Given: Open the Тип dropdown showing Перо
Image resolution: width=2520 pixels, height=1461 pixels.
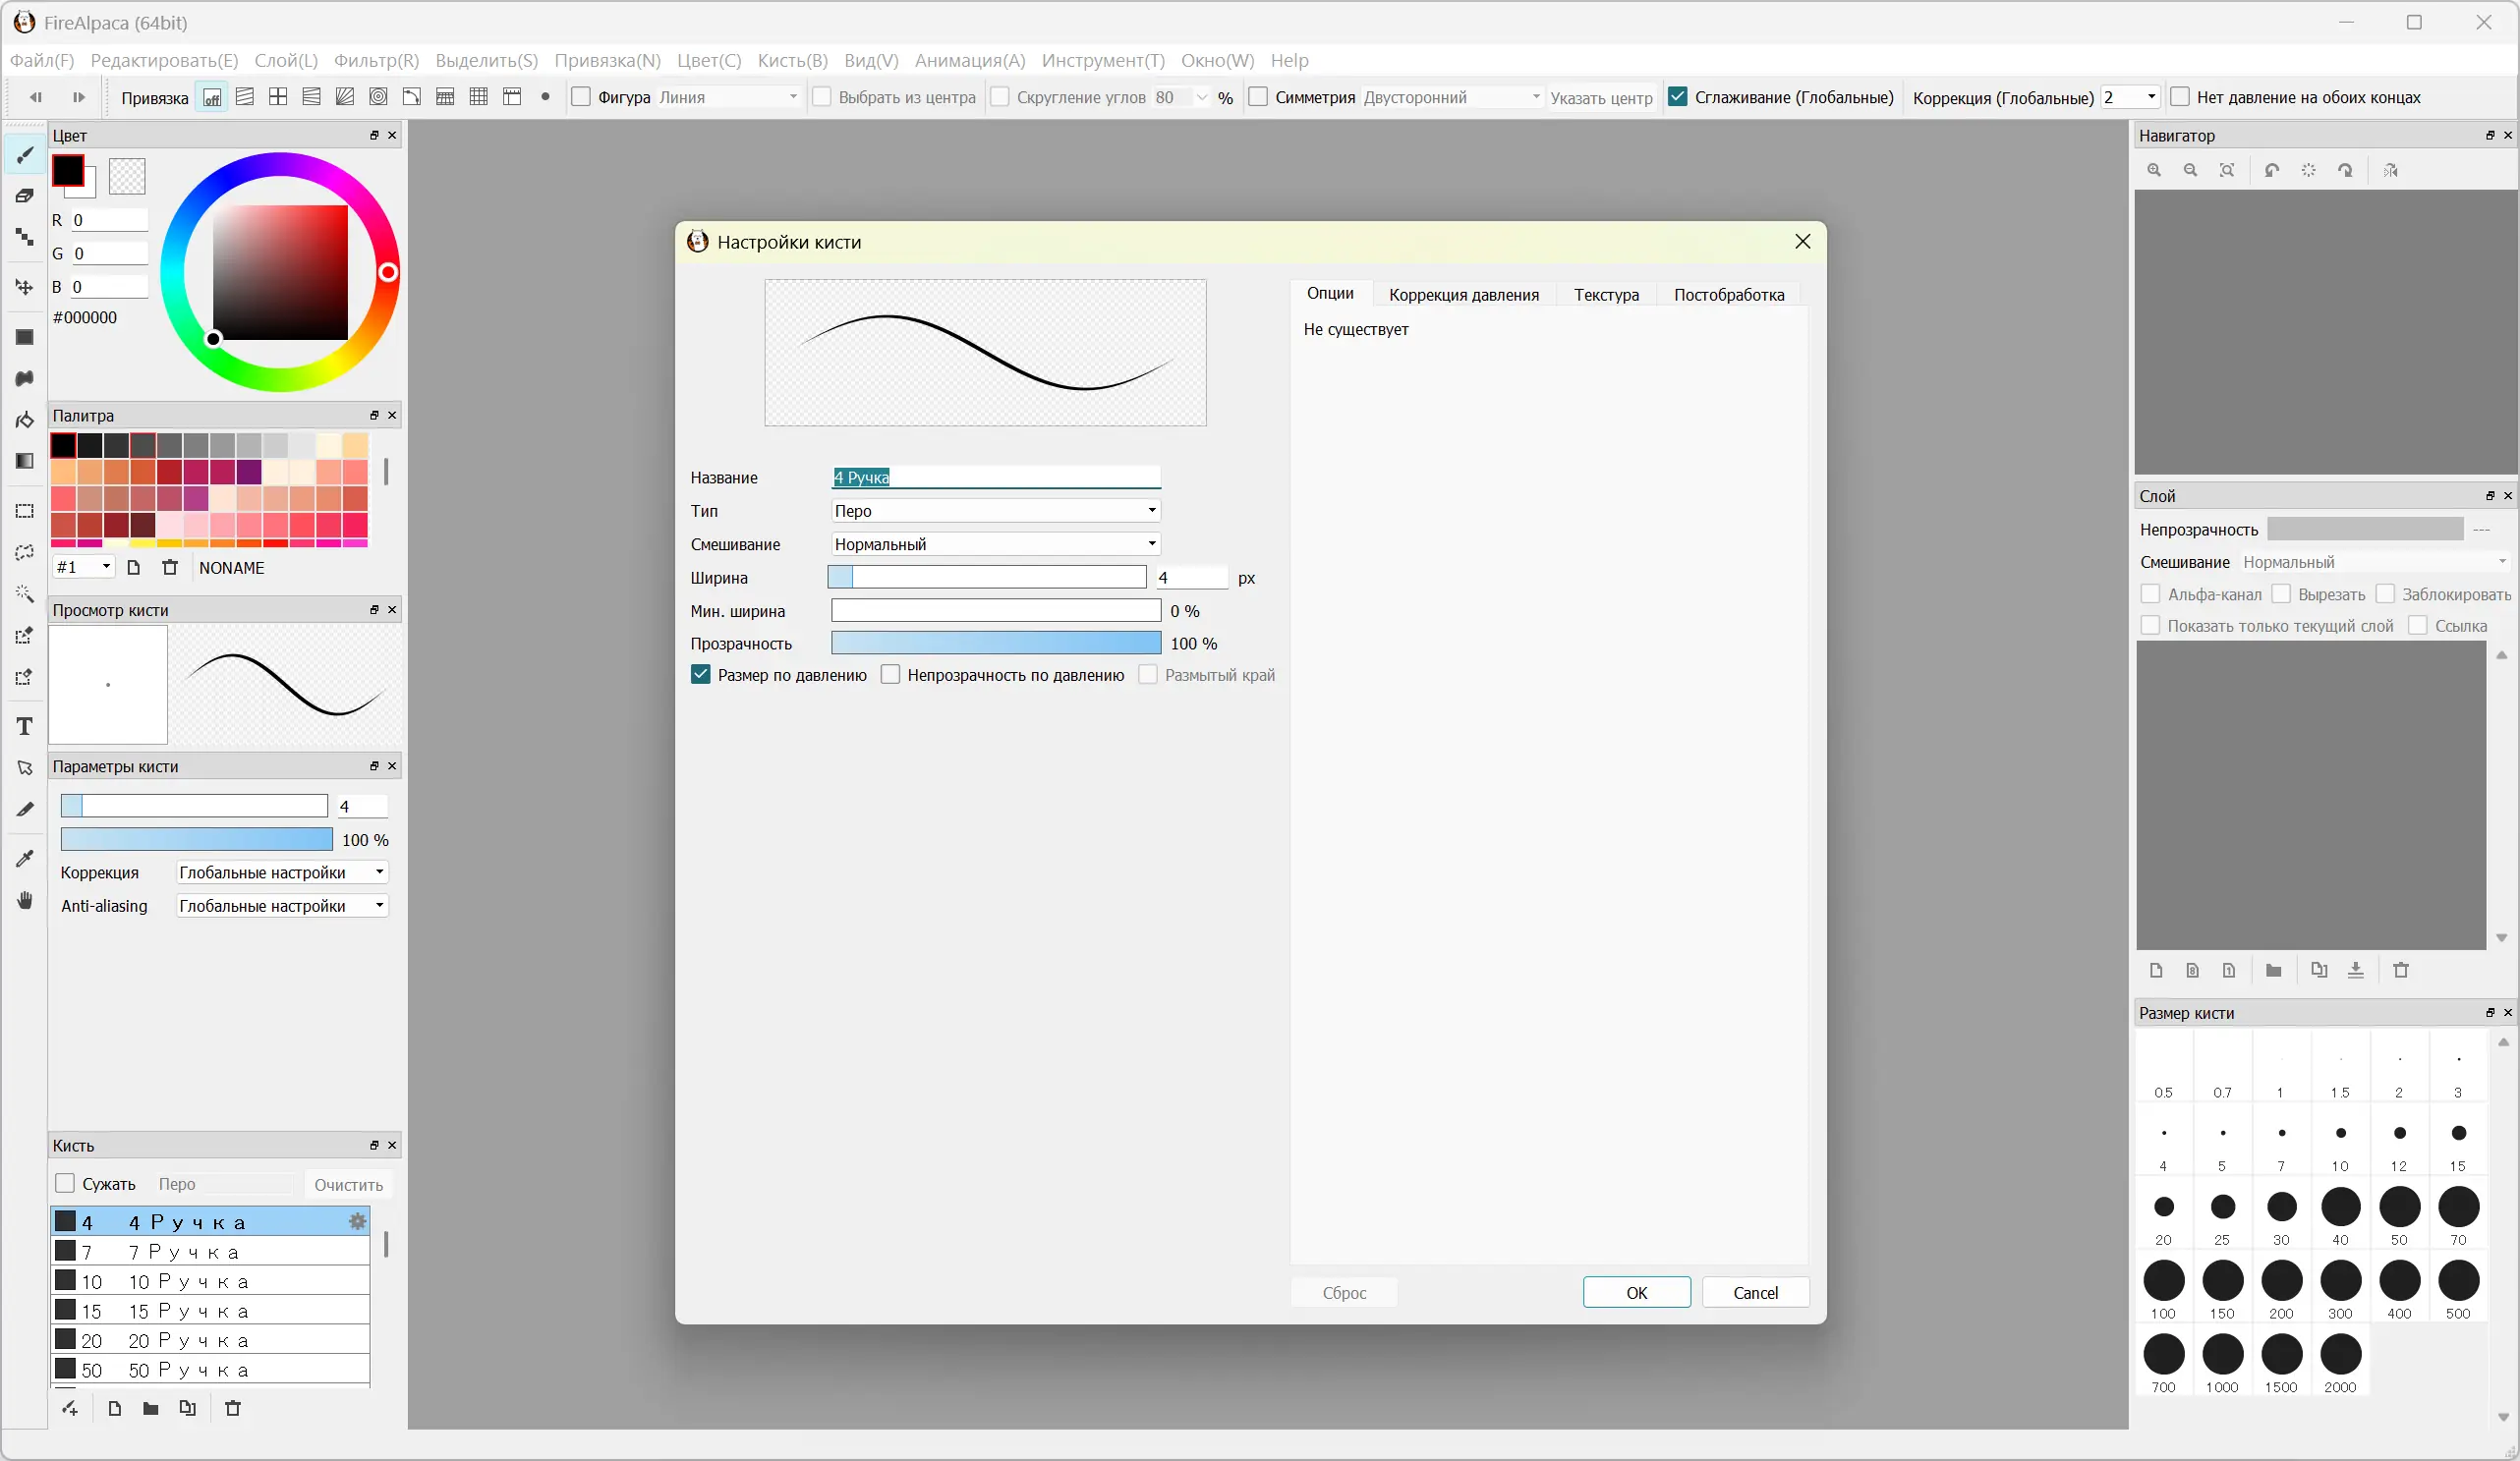Looking at the screenshot, I should [995, 511].
